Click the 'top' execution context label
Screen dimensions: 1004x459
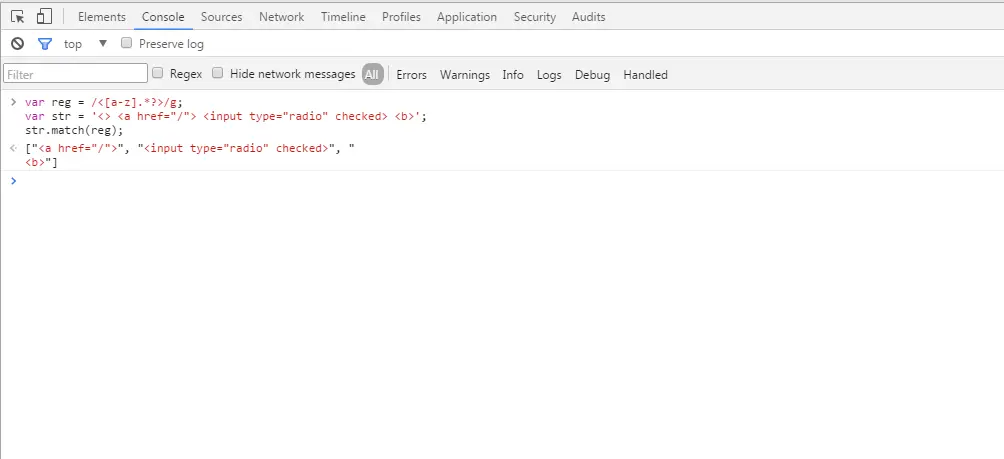click(x=72, y=44)
